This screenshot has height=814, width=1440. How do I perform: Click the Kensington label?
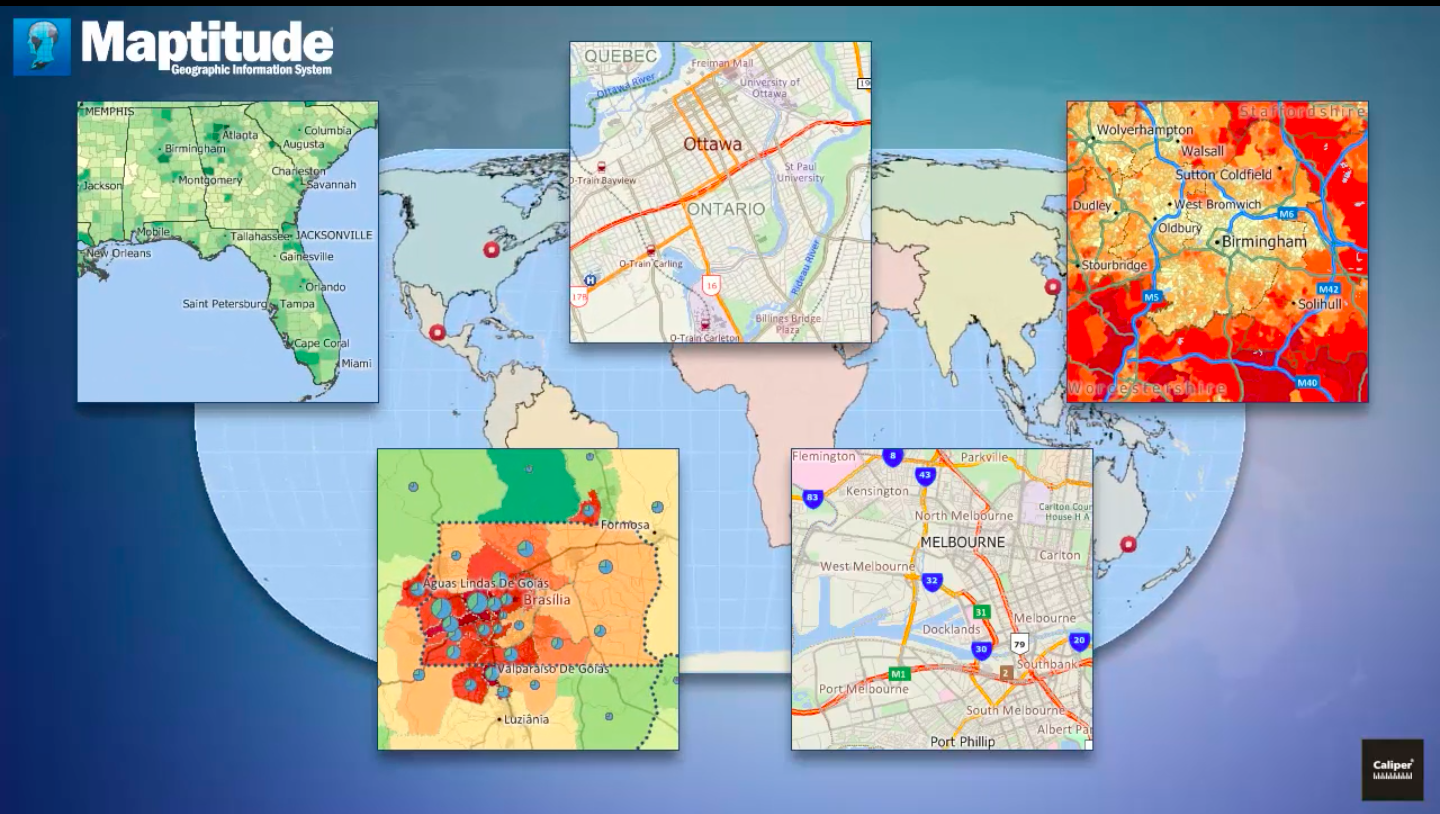[x=877, y=491]
